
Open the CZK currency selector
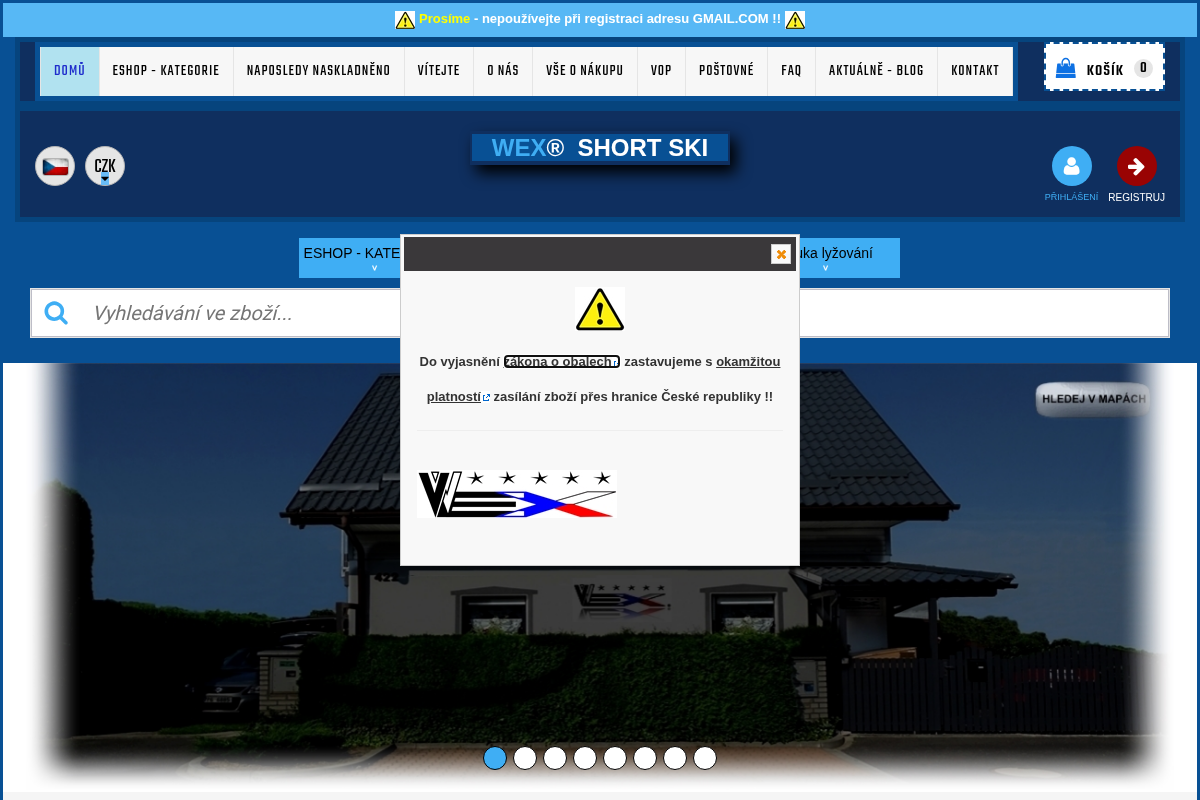(105, 166)
